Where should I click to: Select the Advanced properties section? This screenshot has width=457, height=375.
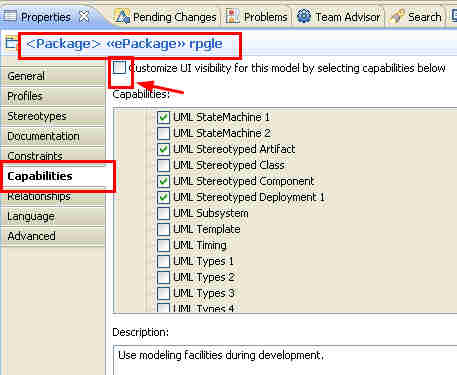pos(52,236)
